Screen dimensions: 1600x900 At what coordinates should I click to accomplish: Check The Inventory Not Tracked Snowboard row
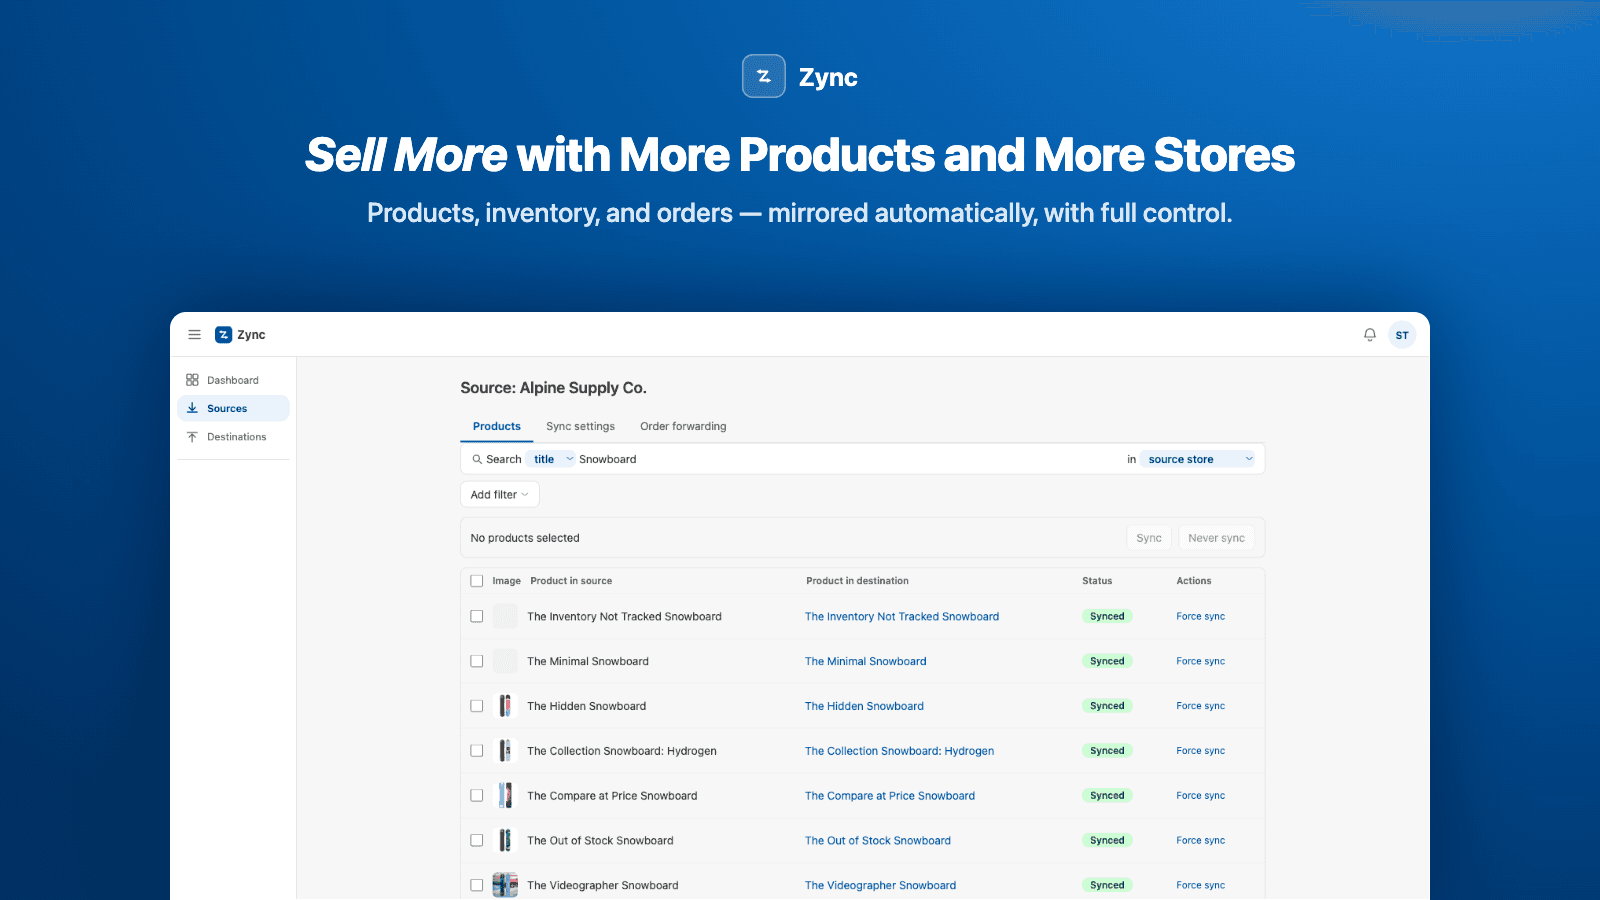click(477, 617)
